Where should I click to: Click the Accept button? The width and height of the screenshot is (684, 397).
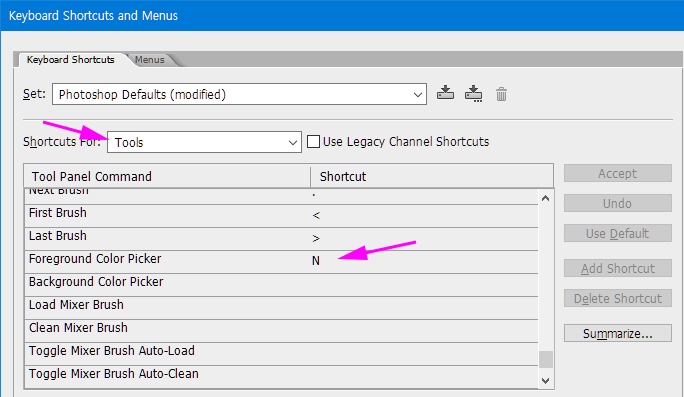click(x=617, y=173)
